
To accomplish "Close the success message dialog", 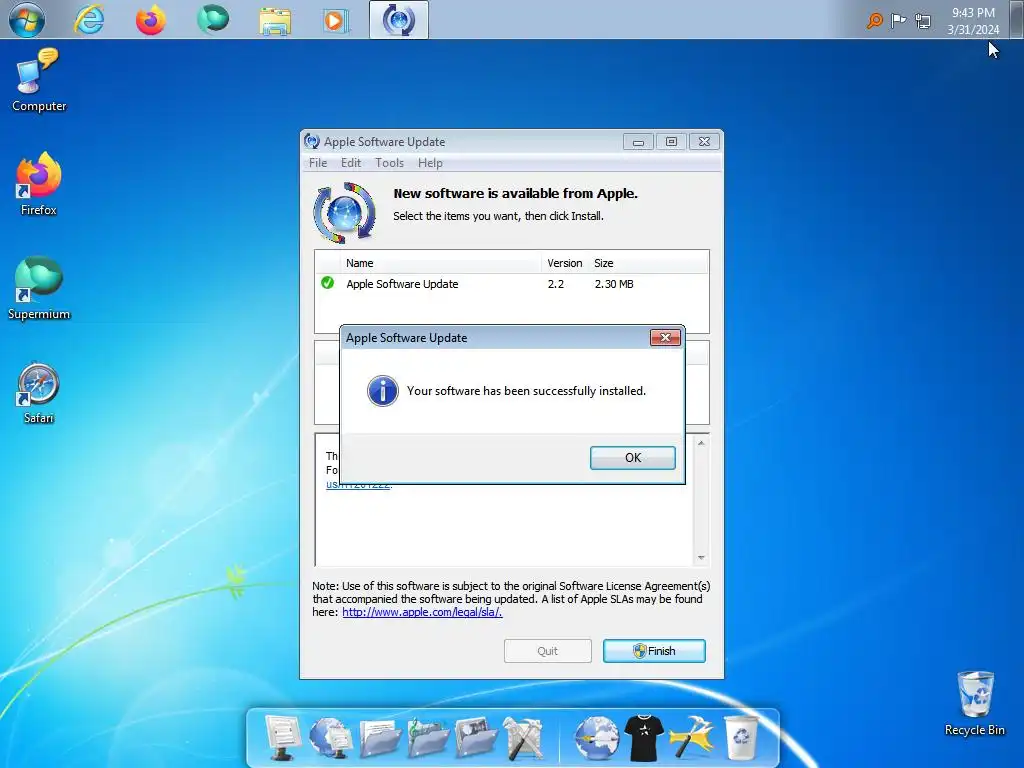I will 665,338.
